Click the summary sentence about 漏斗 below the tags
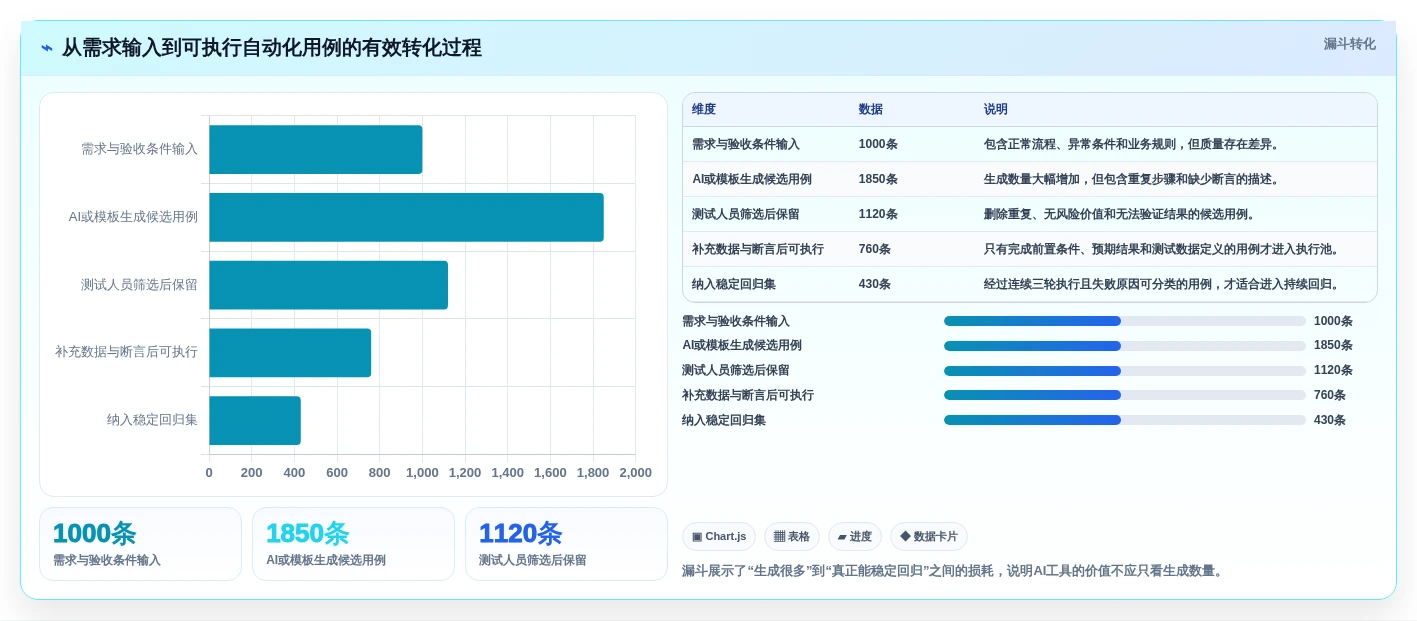 pos(955,571)
